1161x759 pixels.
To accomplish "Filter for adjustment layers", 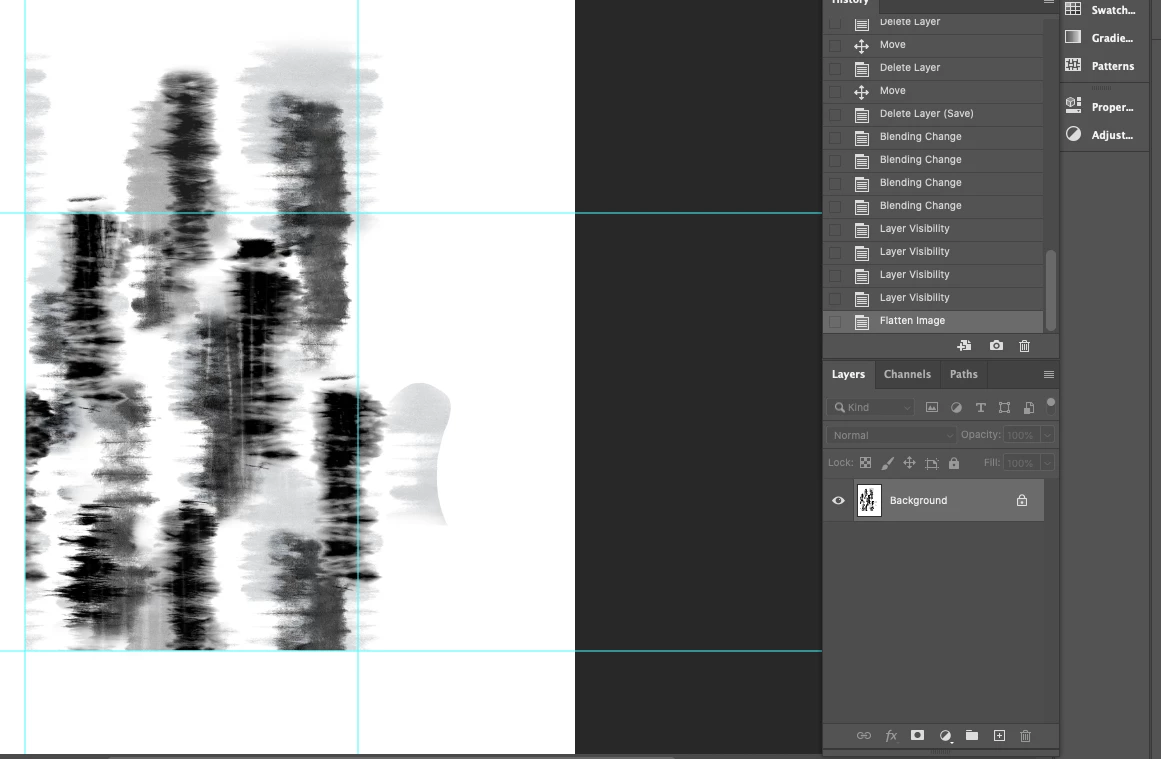I will click(957, 407).
